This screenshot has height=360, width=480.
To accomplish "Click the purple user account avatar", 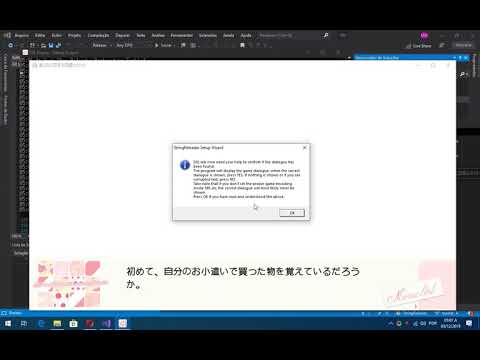I will [x=424, y=35].
